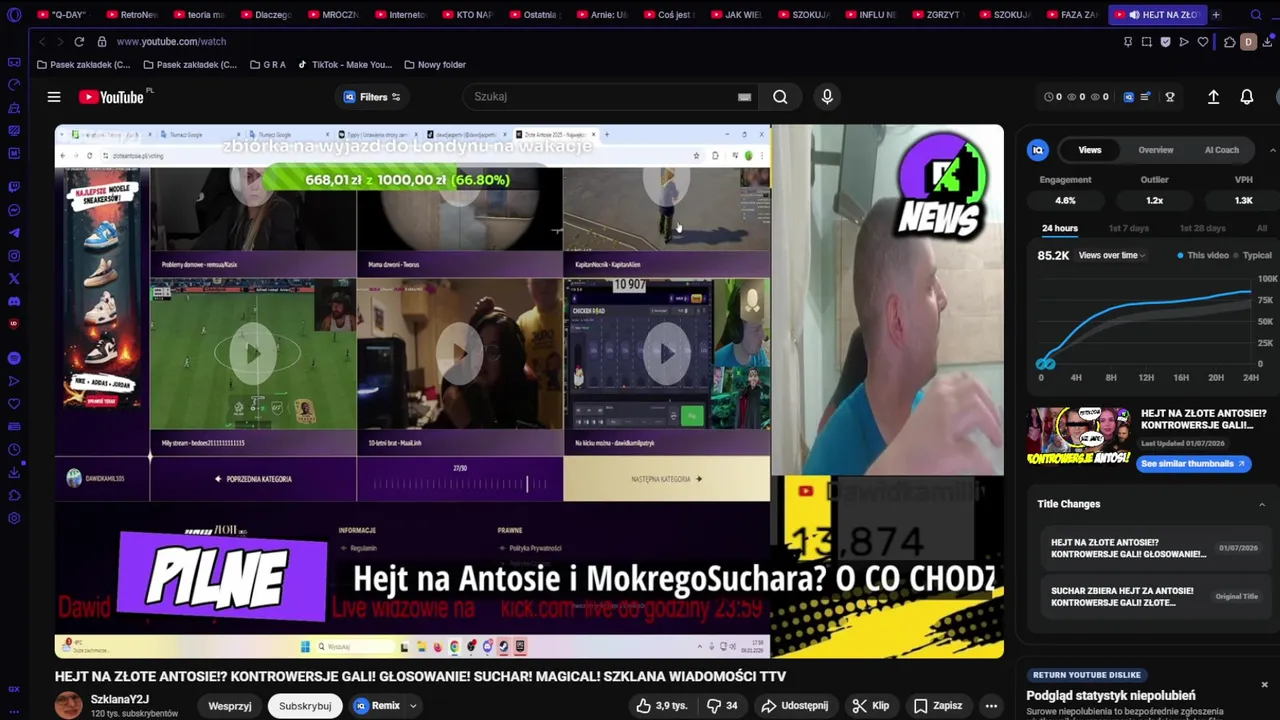
Task: Click Subskrybuj to subscribe to the channel
Action: tap(305, 706)
